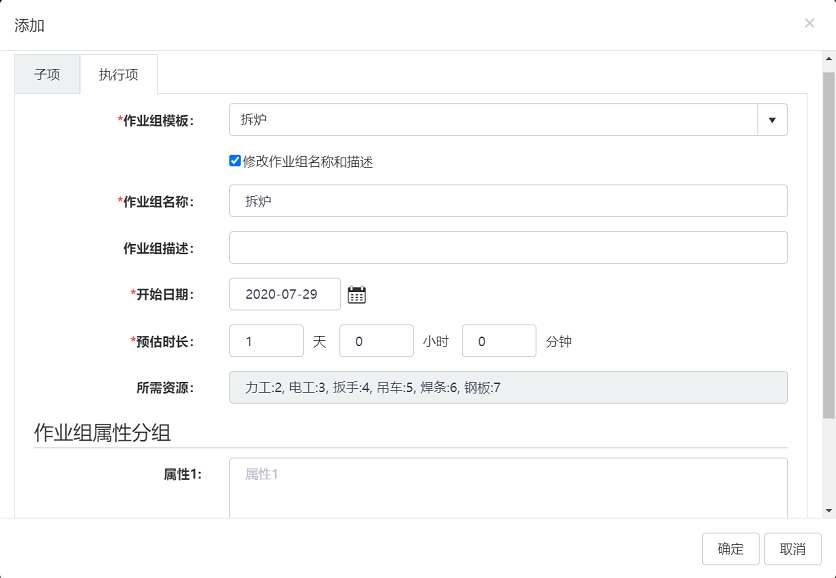Click the vertical scrollbar thumb
The image size is (836, 578).
click(828, 240)
